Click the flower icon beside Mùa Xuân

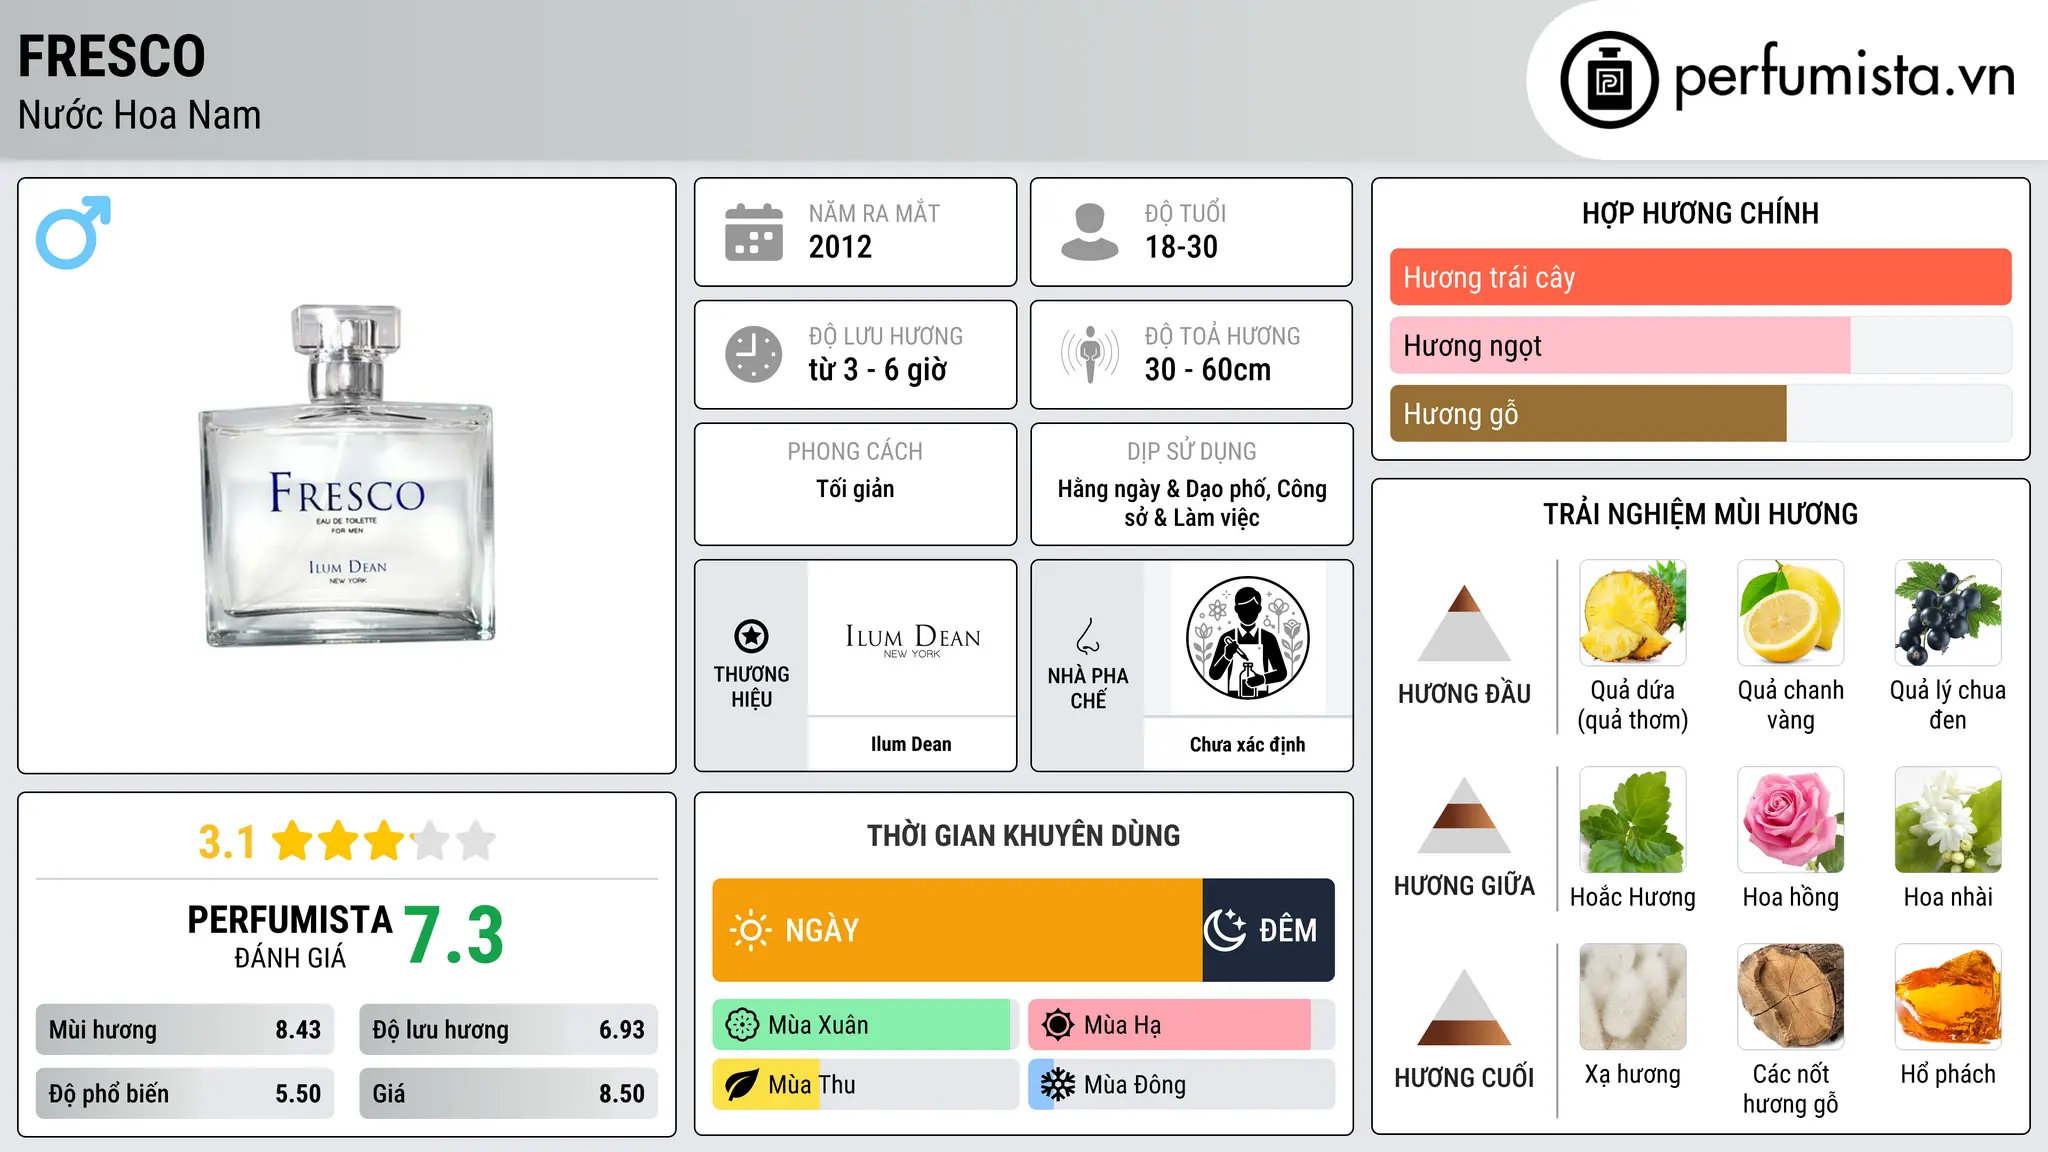coord(742,1025)
